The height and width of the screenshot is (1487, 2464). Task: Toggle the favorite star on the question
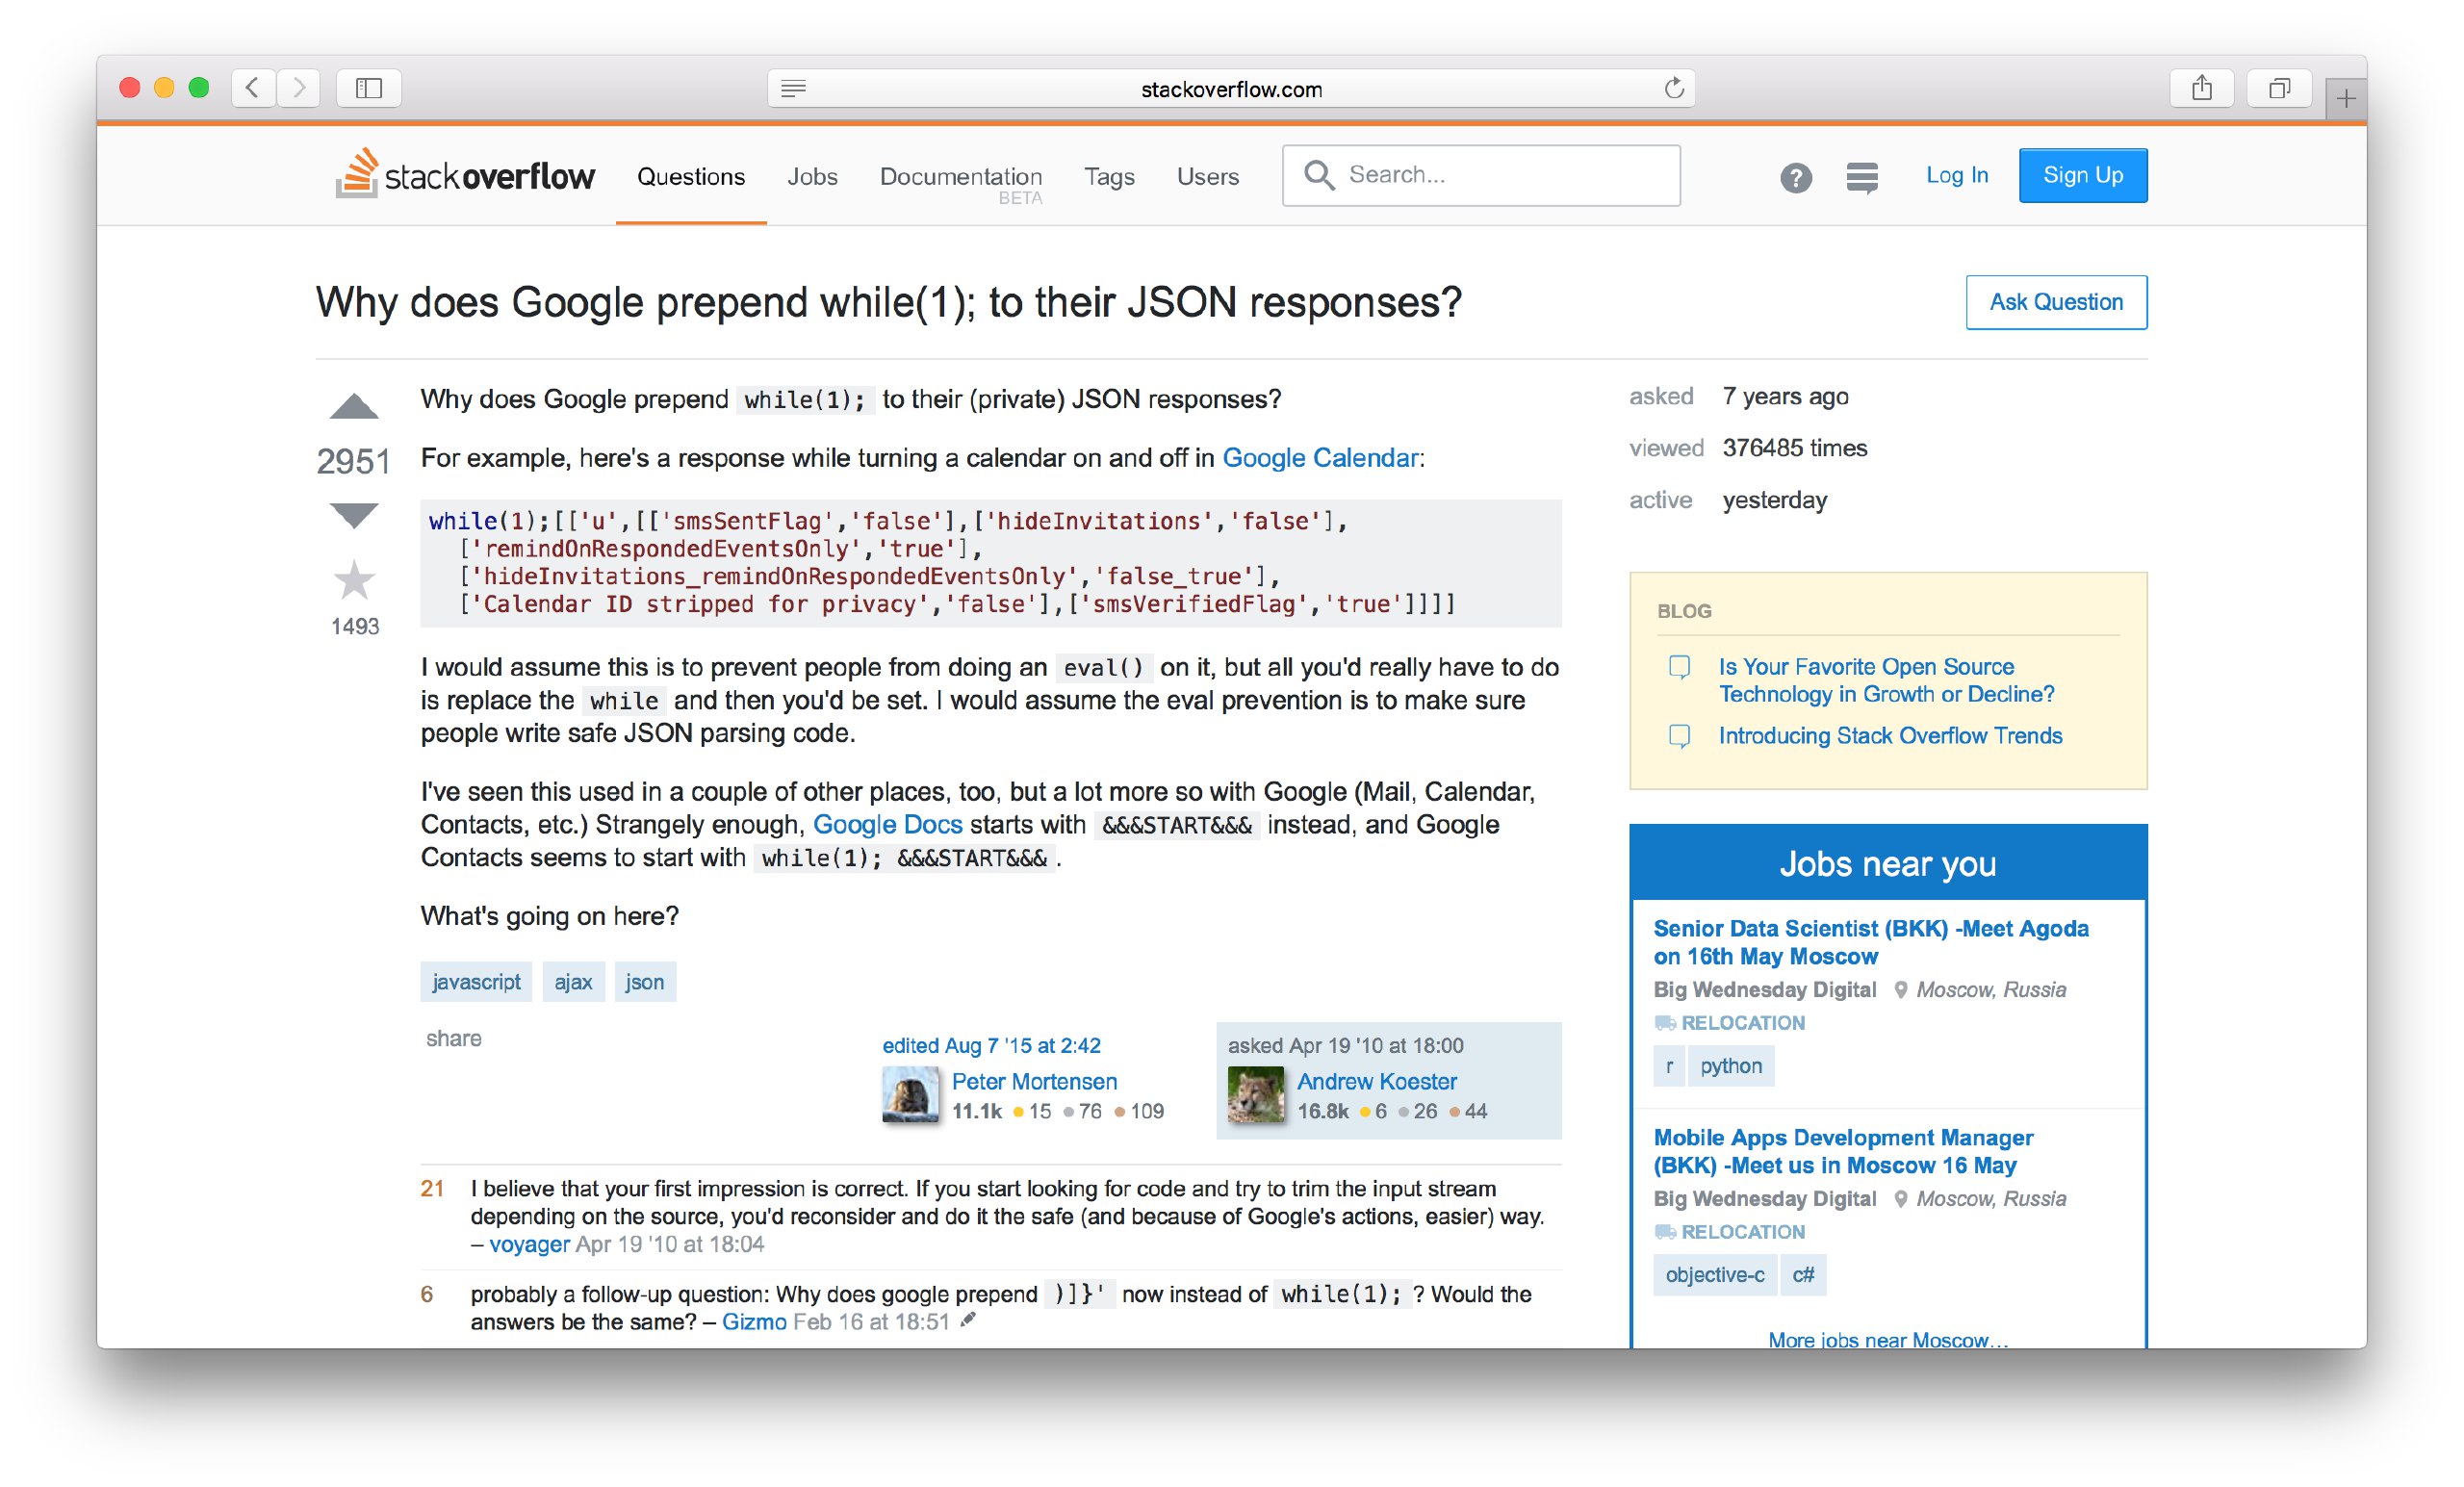pos(353,581)
